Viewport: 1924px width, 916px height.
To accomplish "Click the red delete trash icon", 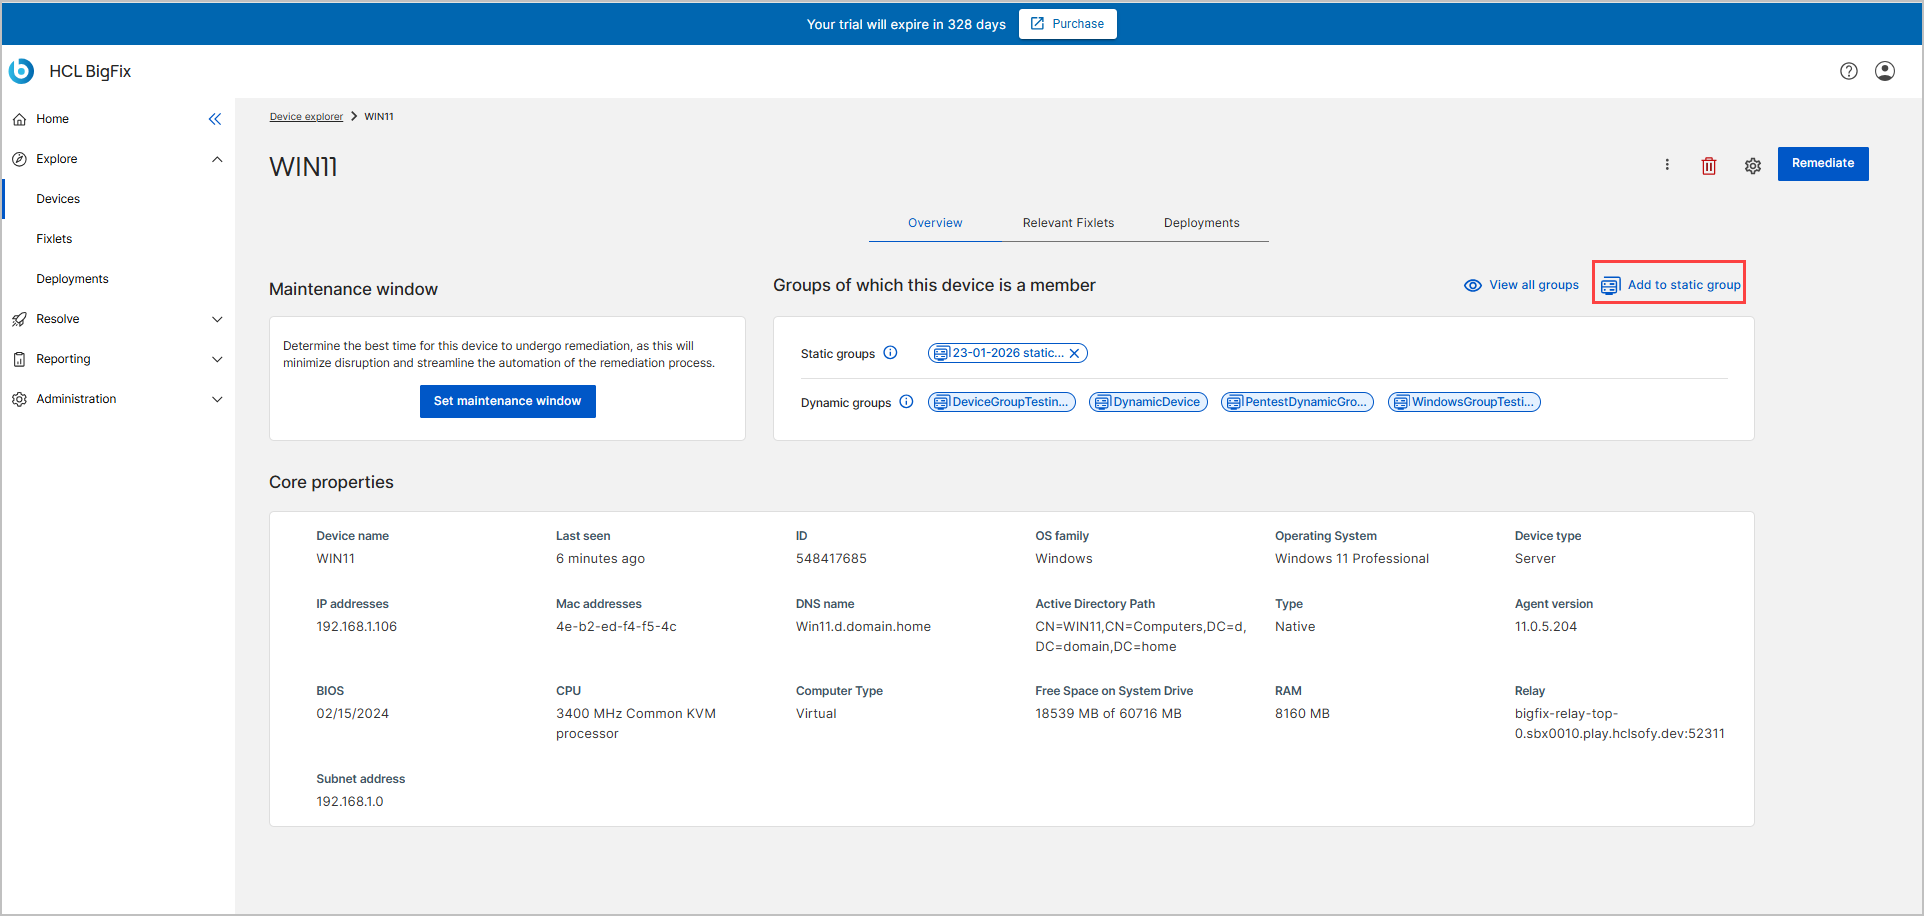I will 1708,166.
